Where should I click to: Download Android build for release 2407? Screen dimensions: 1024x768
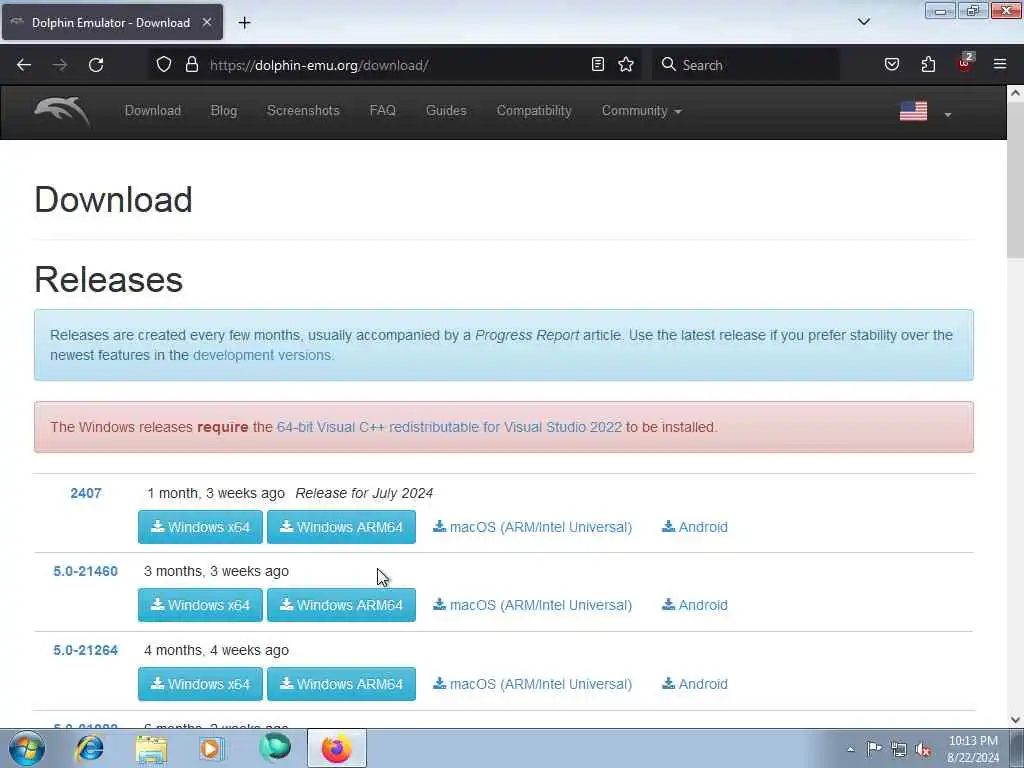[695, 527]
